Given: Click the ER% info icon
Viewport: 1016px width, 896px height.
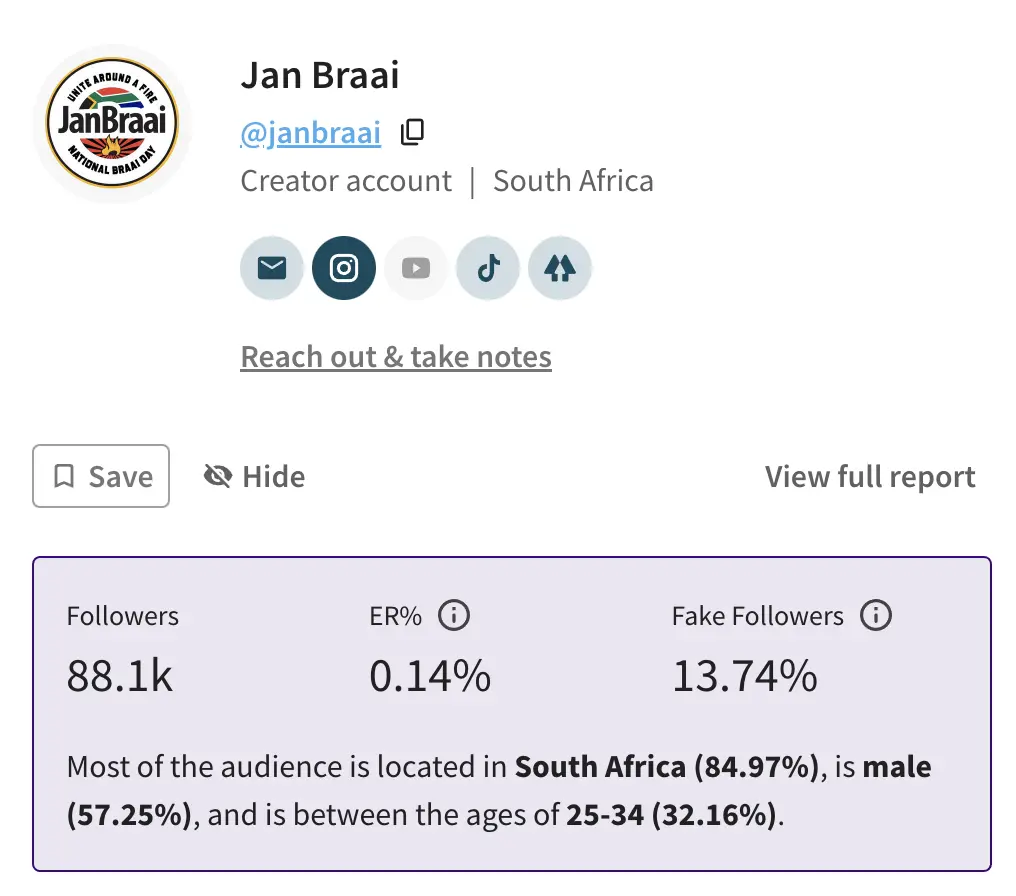Looking at the screenshot, I should (x=455, y=615).
